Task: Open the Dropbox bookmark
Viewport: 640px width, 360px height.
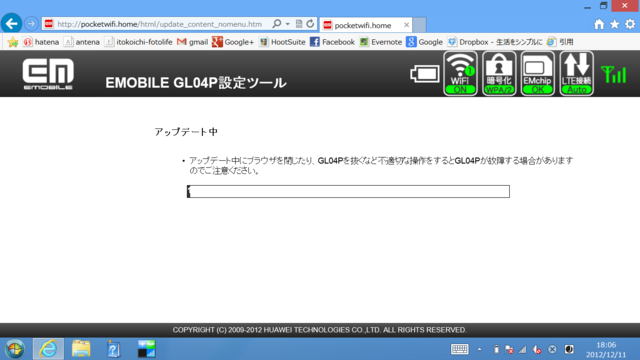Action: 495,42
